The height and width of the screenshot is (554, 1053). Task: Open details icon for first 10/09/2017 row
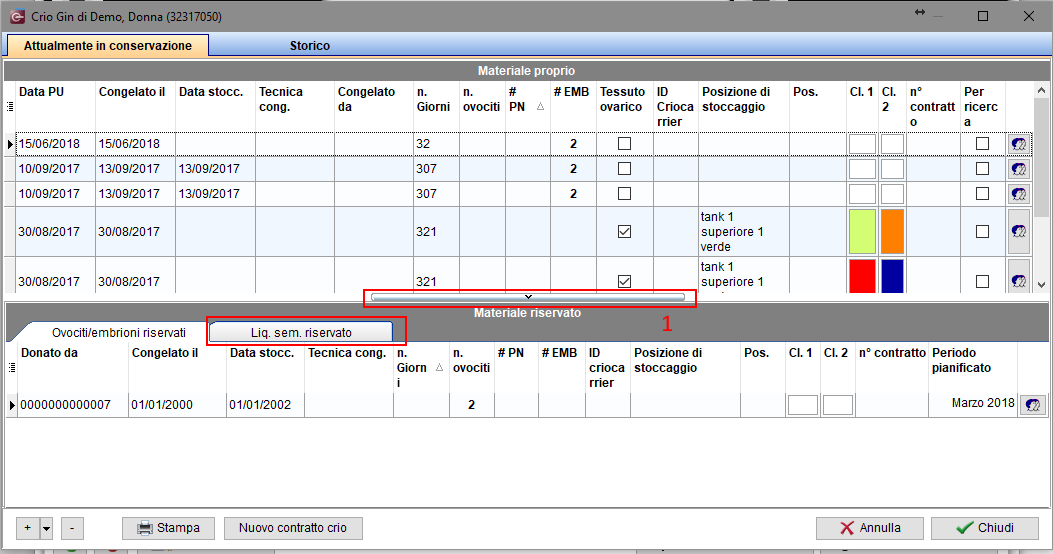coord(1018,169)
